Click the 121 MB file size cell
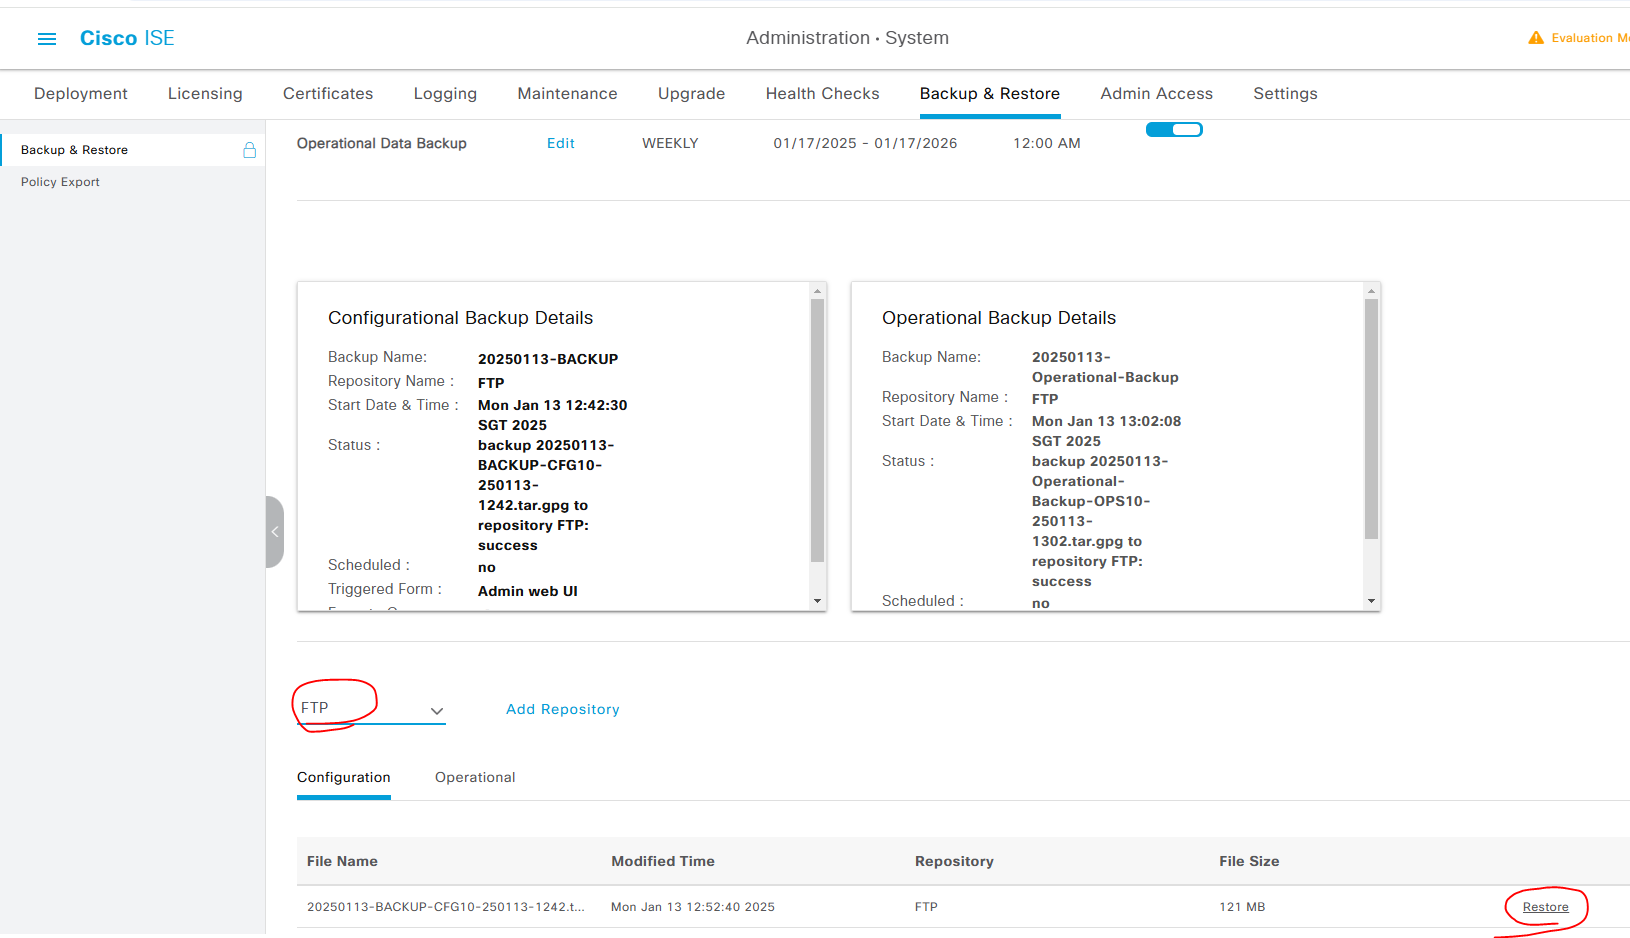The image size is (1630, 938). tap(1242, 907)
